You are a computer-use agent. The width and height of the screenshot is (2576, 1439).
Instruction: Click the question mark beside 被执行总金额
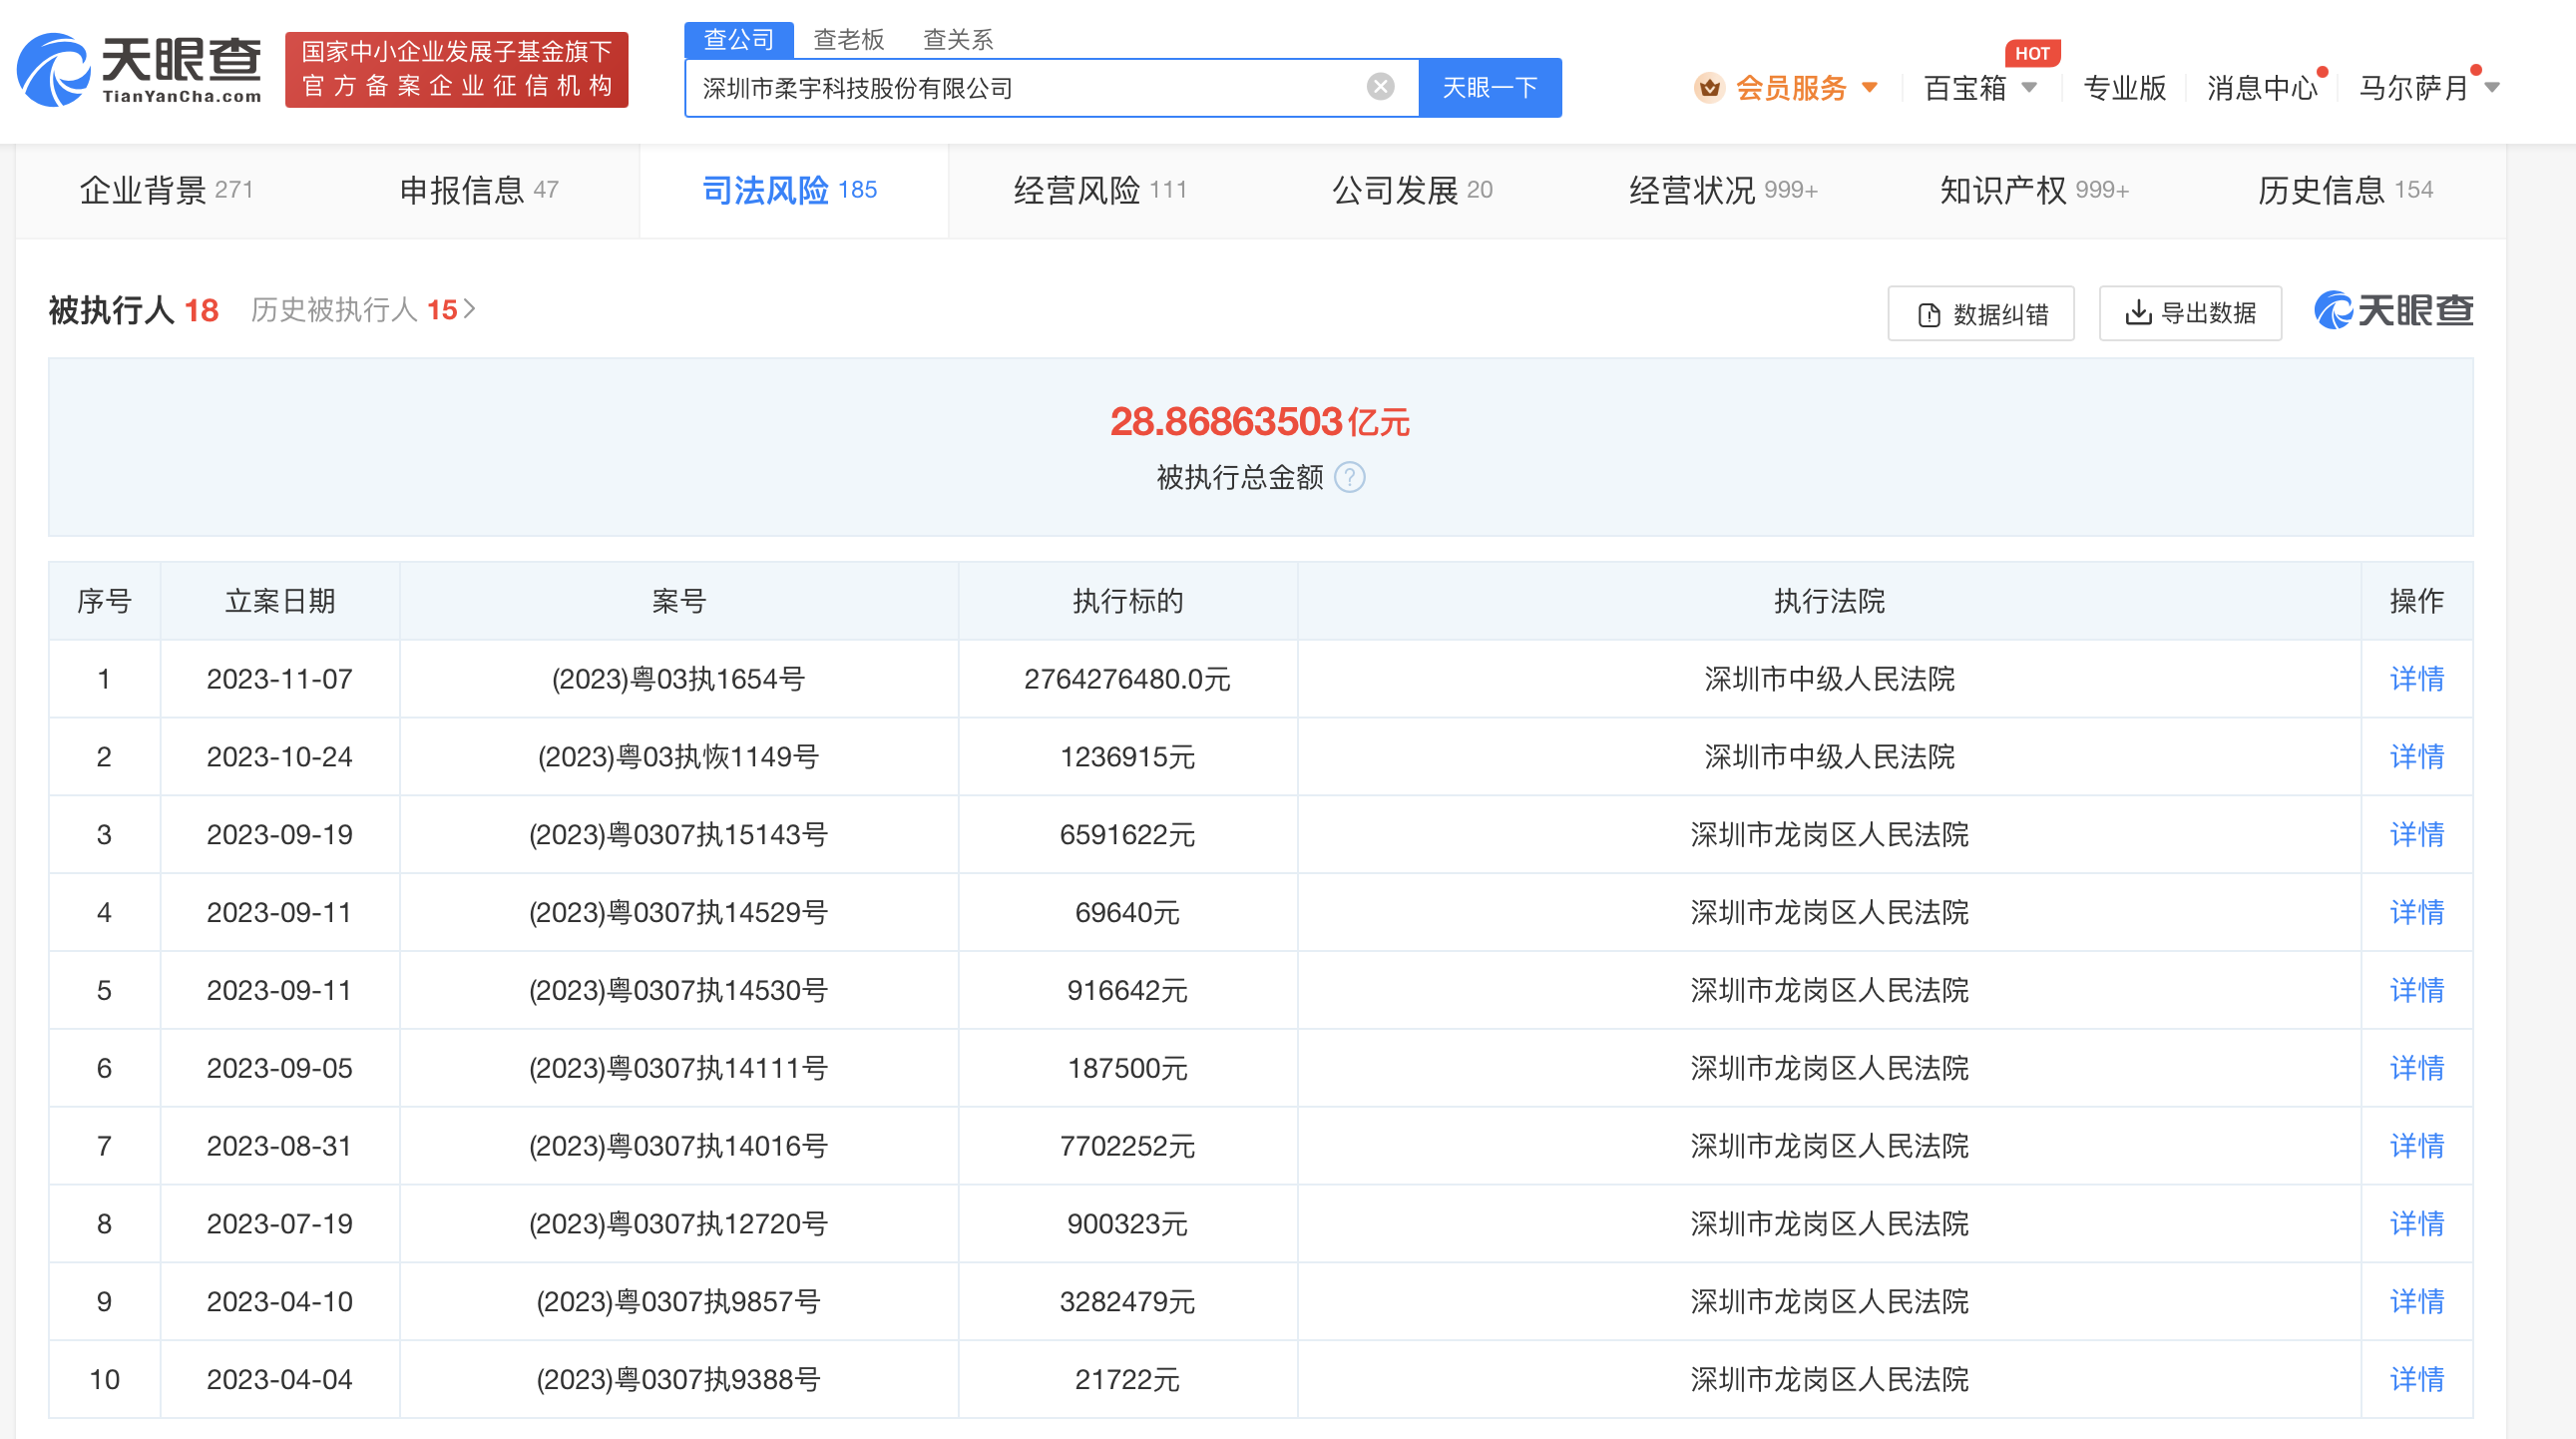[1352, 478]
